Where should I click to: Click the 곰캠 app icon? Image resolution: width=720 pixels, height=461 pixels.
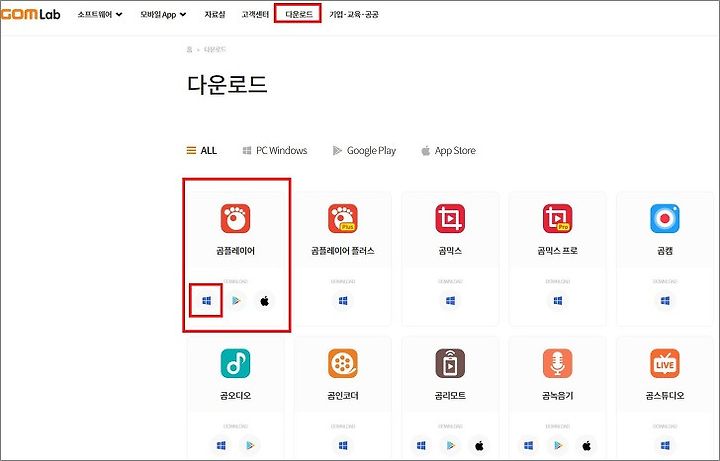coord(665,219)
